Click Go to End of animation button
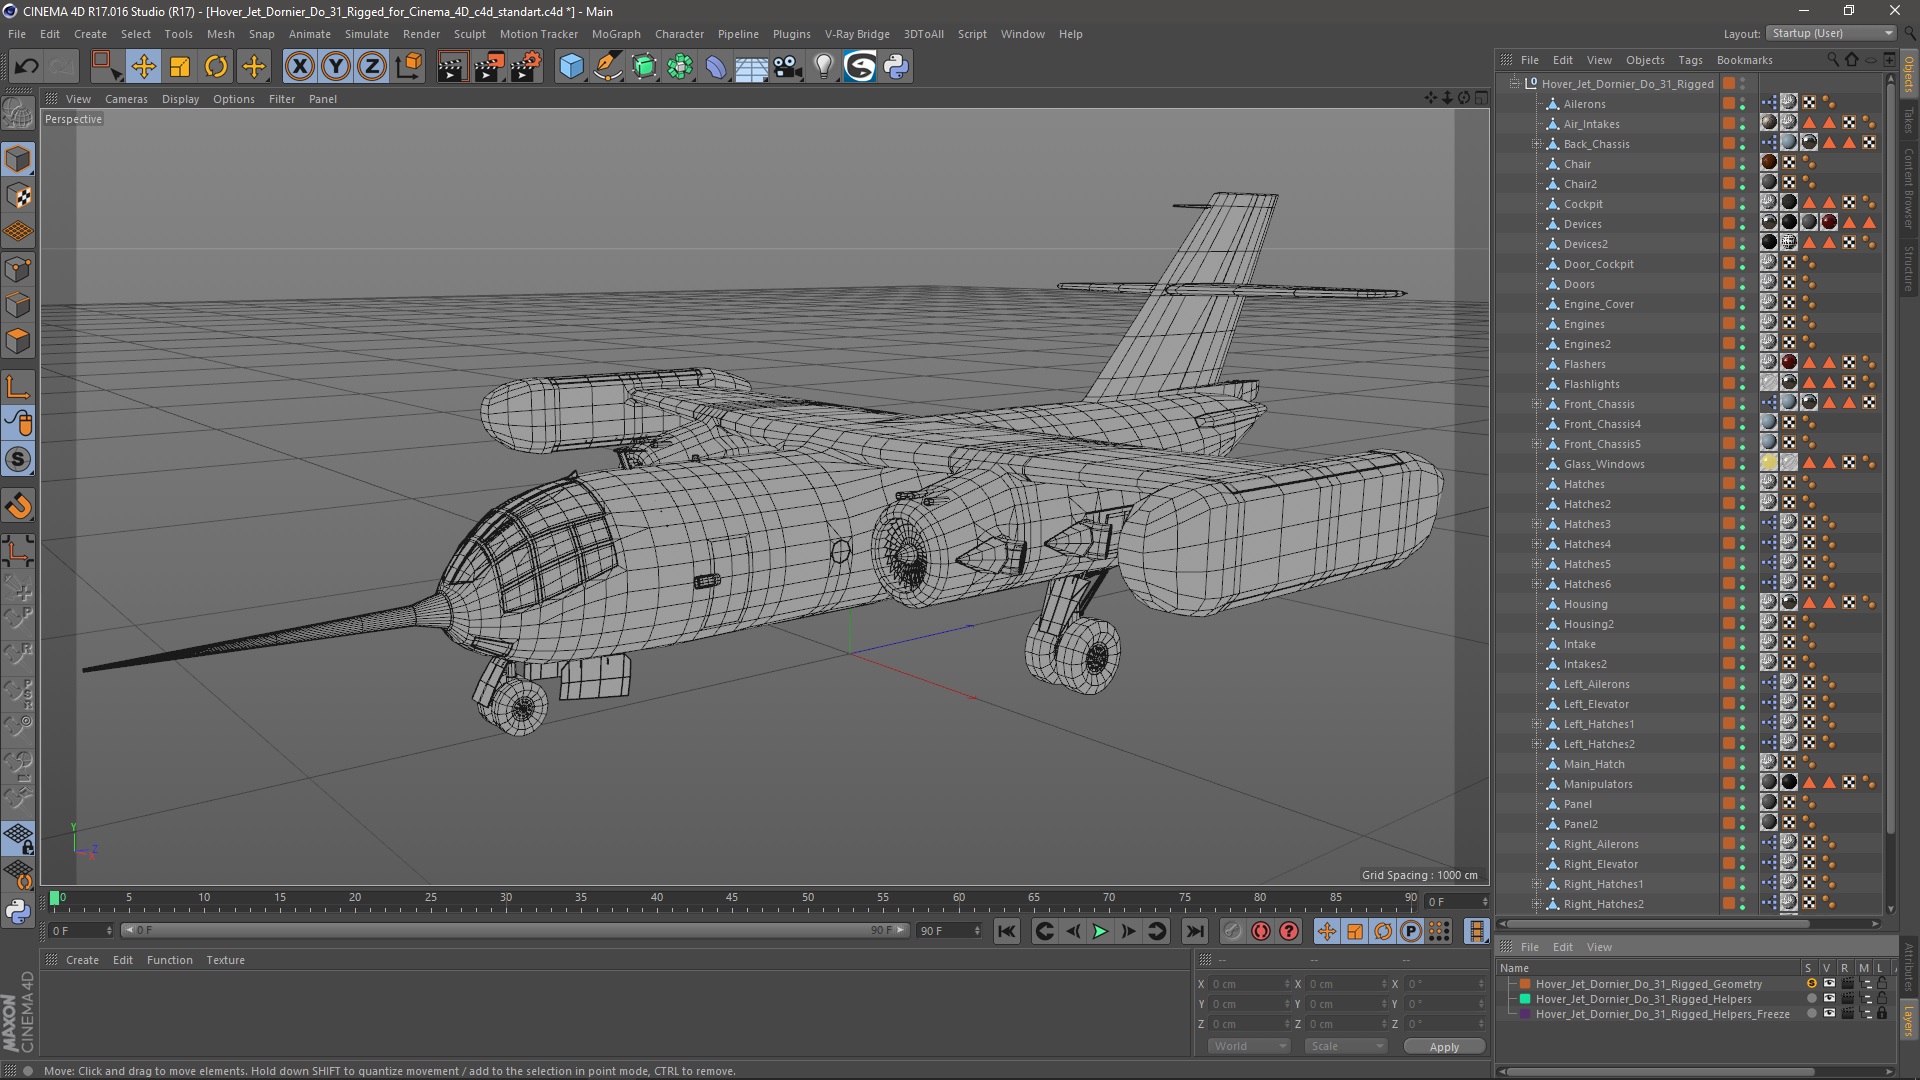1920x1080 pixels. pyautogui.click(x=1195, y=931)
